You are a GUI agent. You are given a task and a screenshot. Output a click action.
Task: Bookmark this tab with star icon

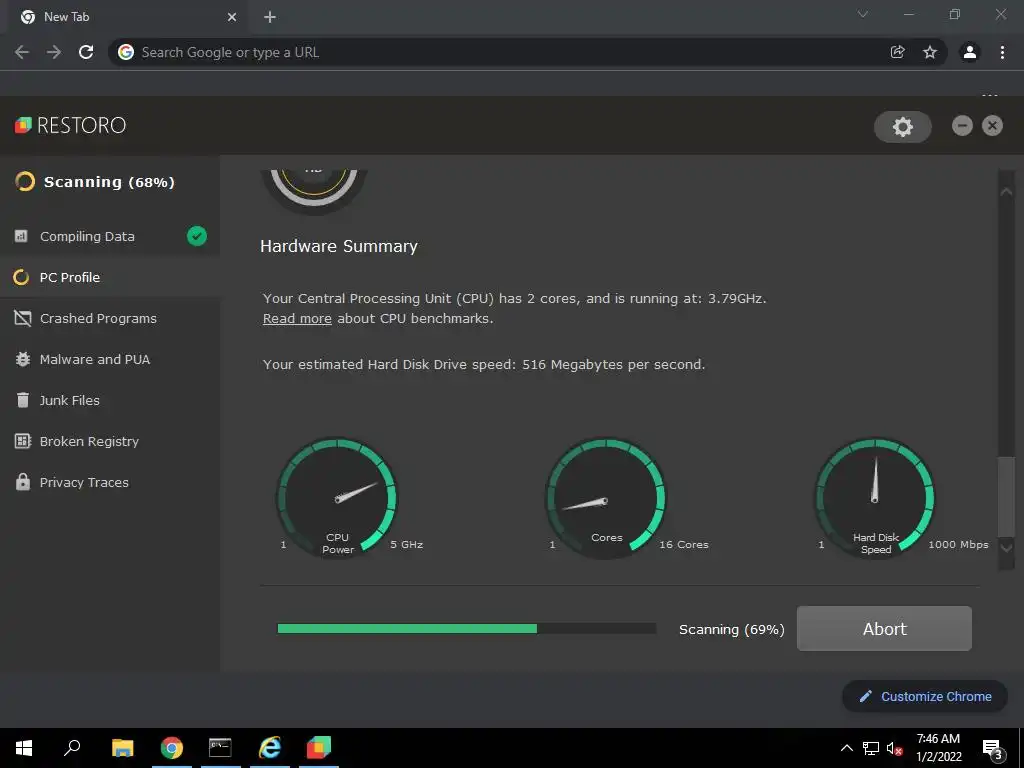coord(930,52)
